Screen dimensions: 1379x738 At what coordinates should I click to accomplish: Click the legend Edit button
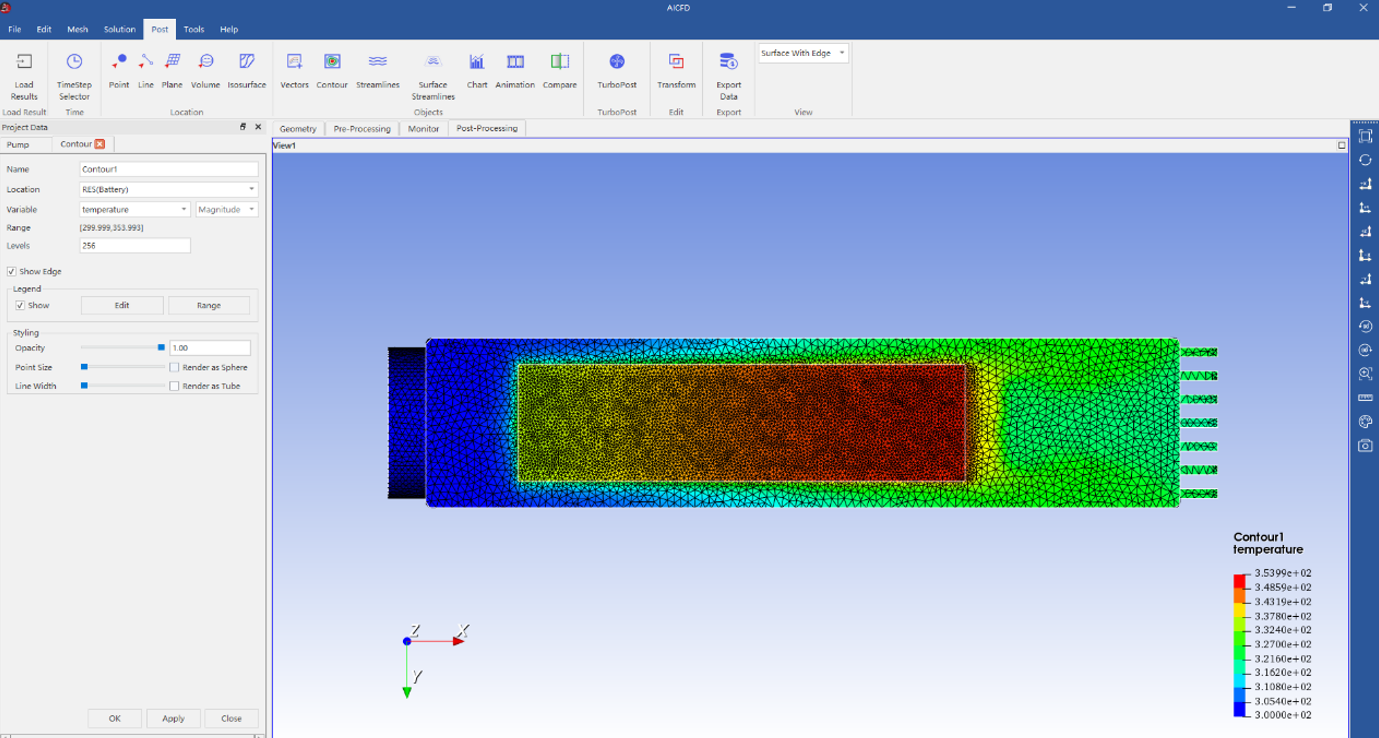122,305
